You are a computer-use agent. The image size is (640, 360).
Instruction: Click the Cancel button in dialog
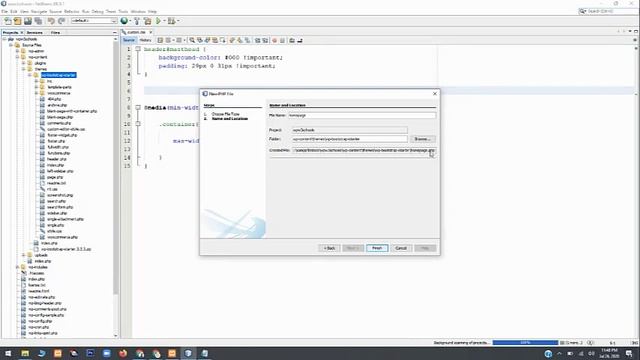tap(401, 248)
